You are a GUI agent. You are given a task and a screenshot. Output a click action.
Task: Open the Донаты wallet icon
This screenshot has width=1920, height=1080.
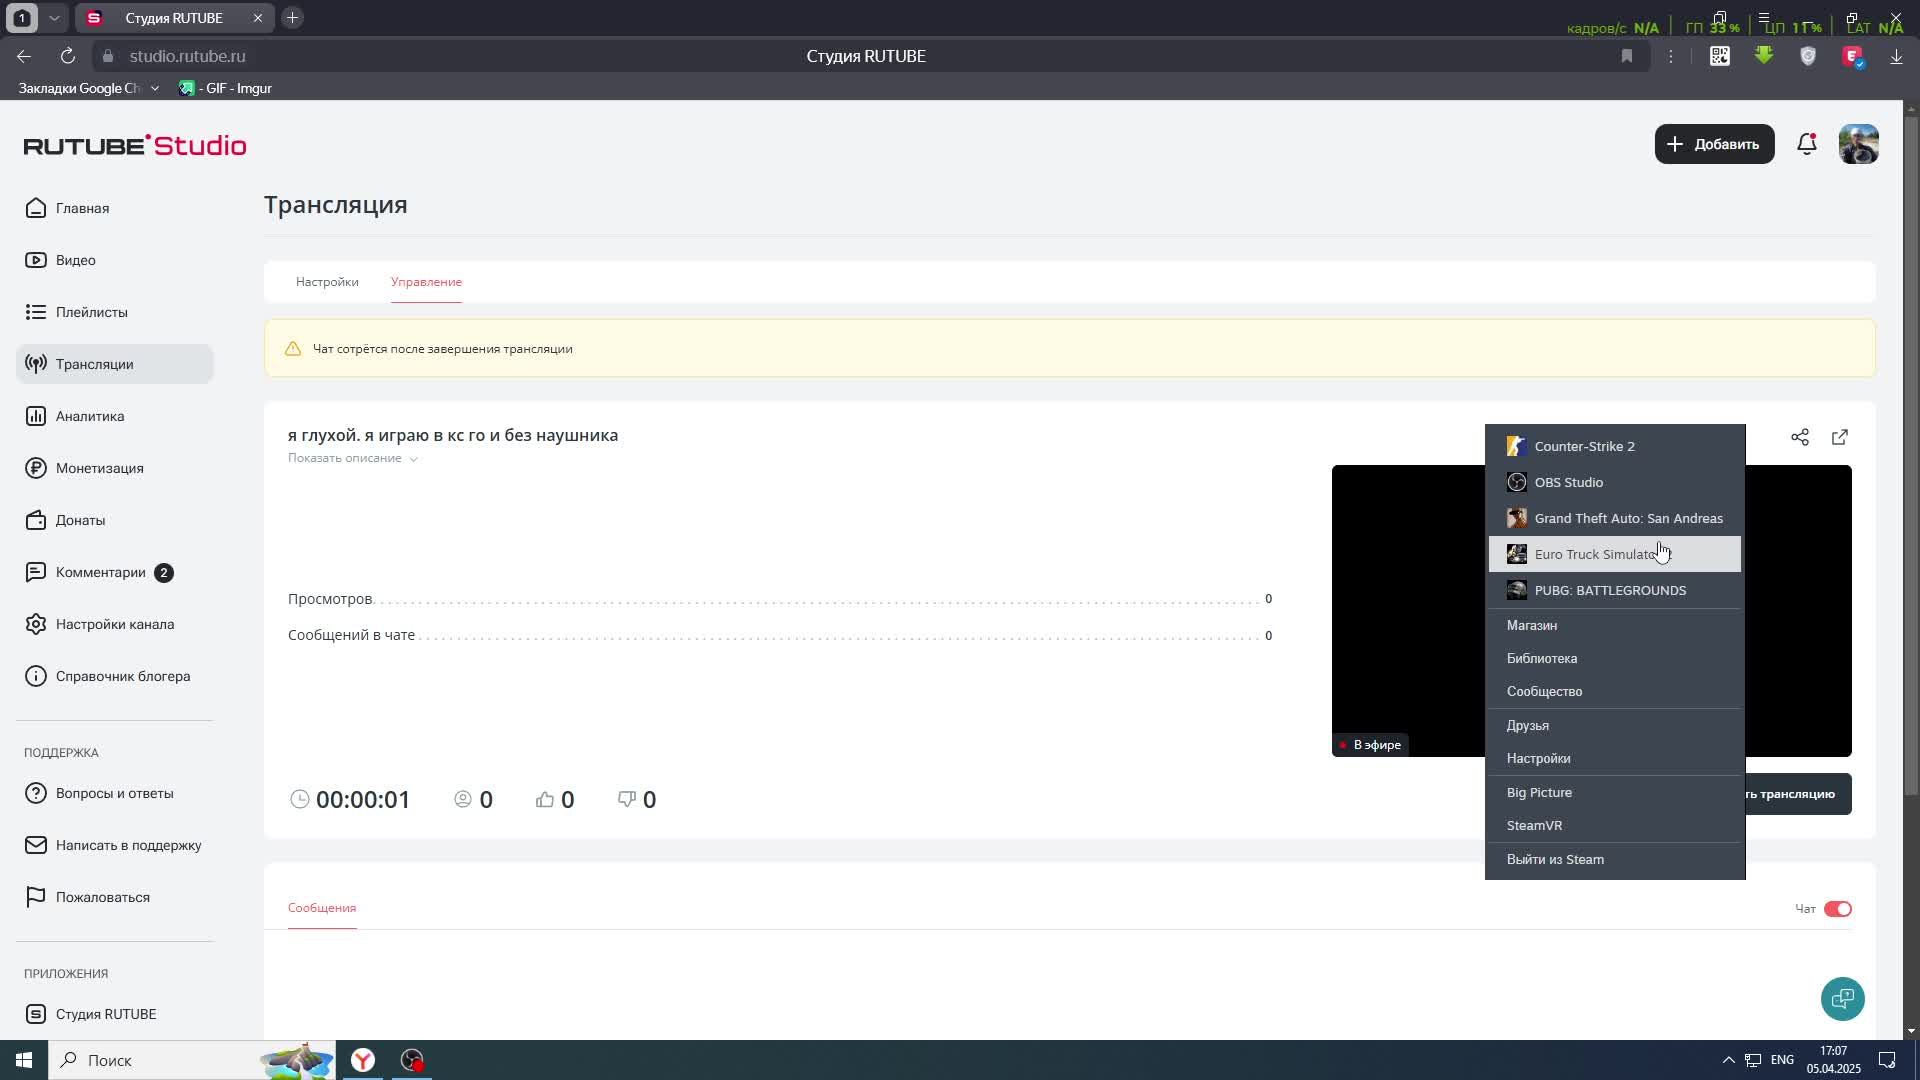36,520
